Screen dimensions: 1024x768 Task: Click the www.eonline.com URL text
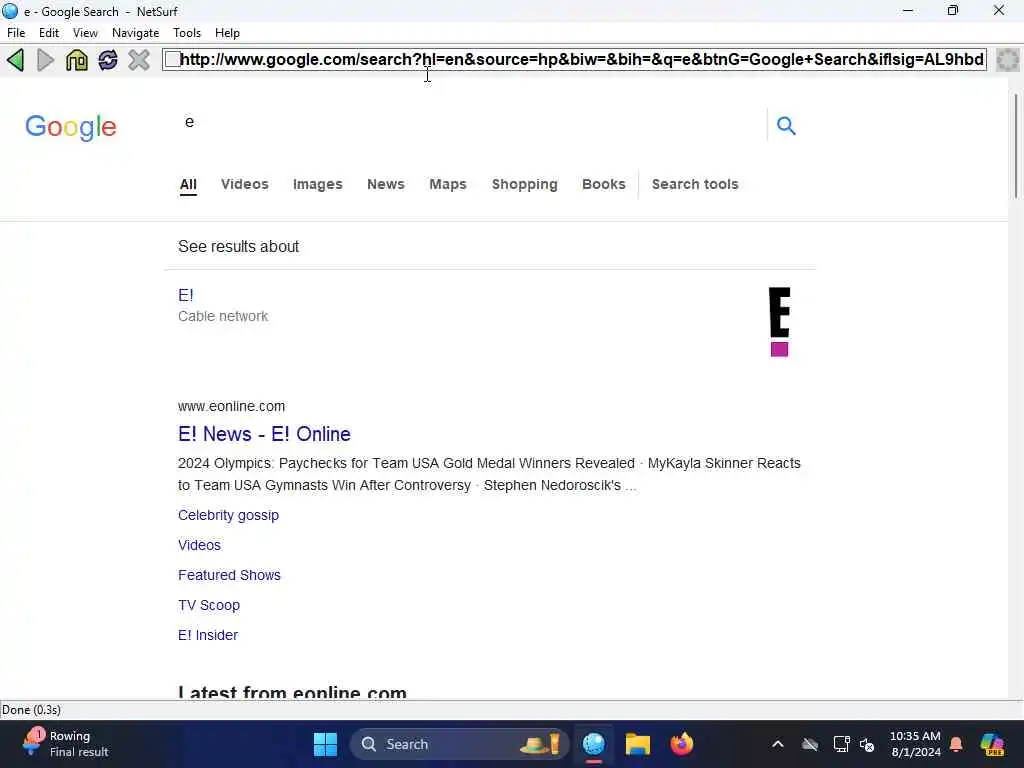coord(231,406)
